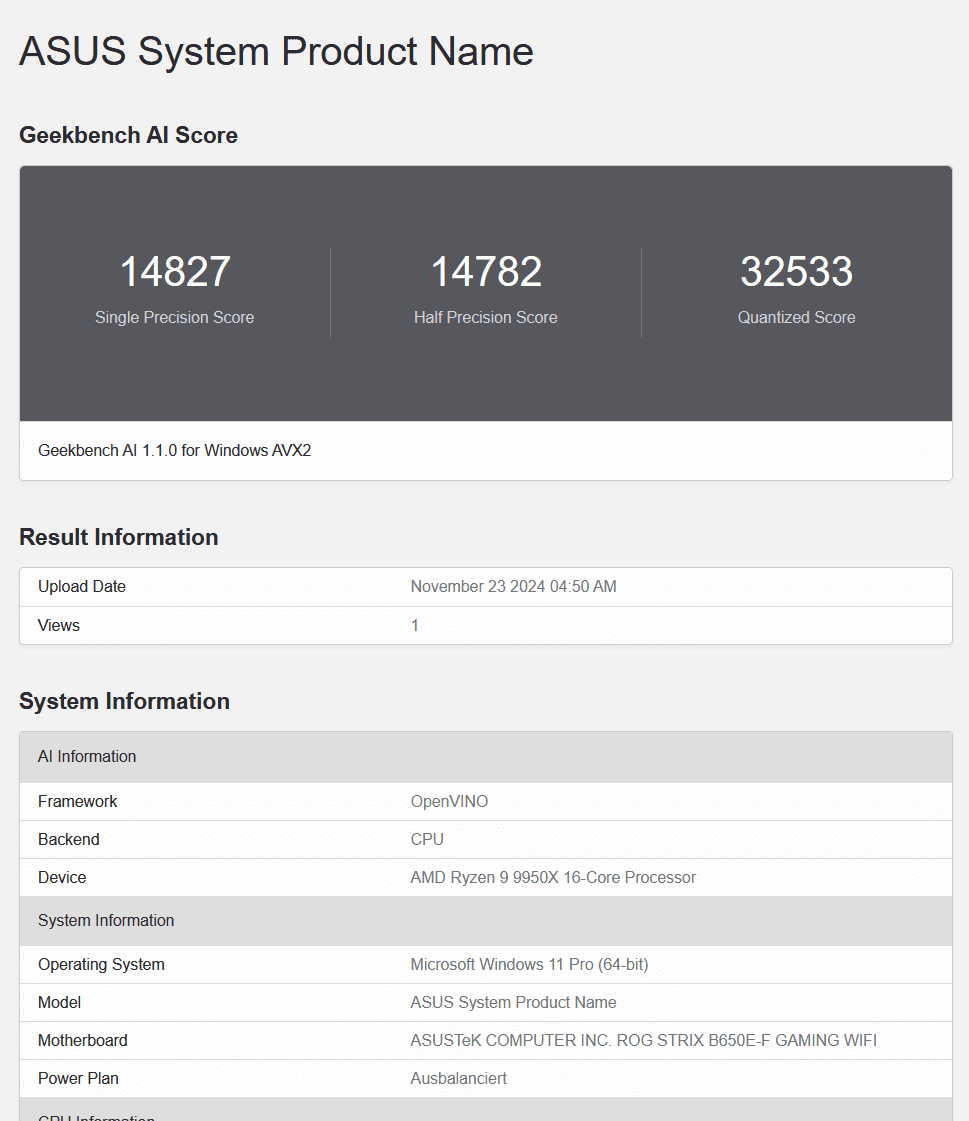Click the Half Precision Score label

point(486,317)
